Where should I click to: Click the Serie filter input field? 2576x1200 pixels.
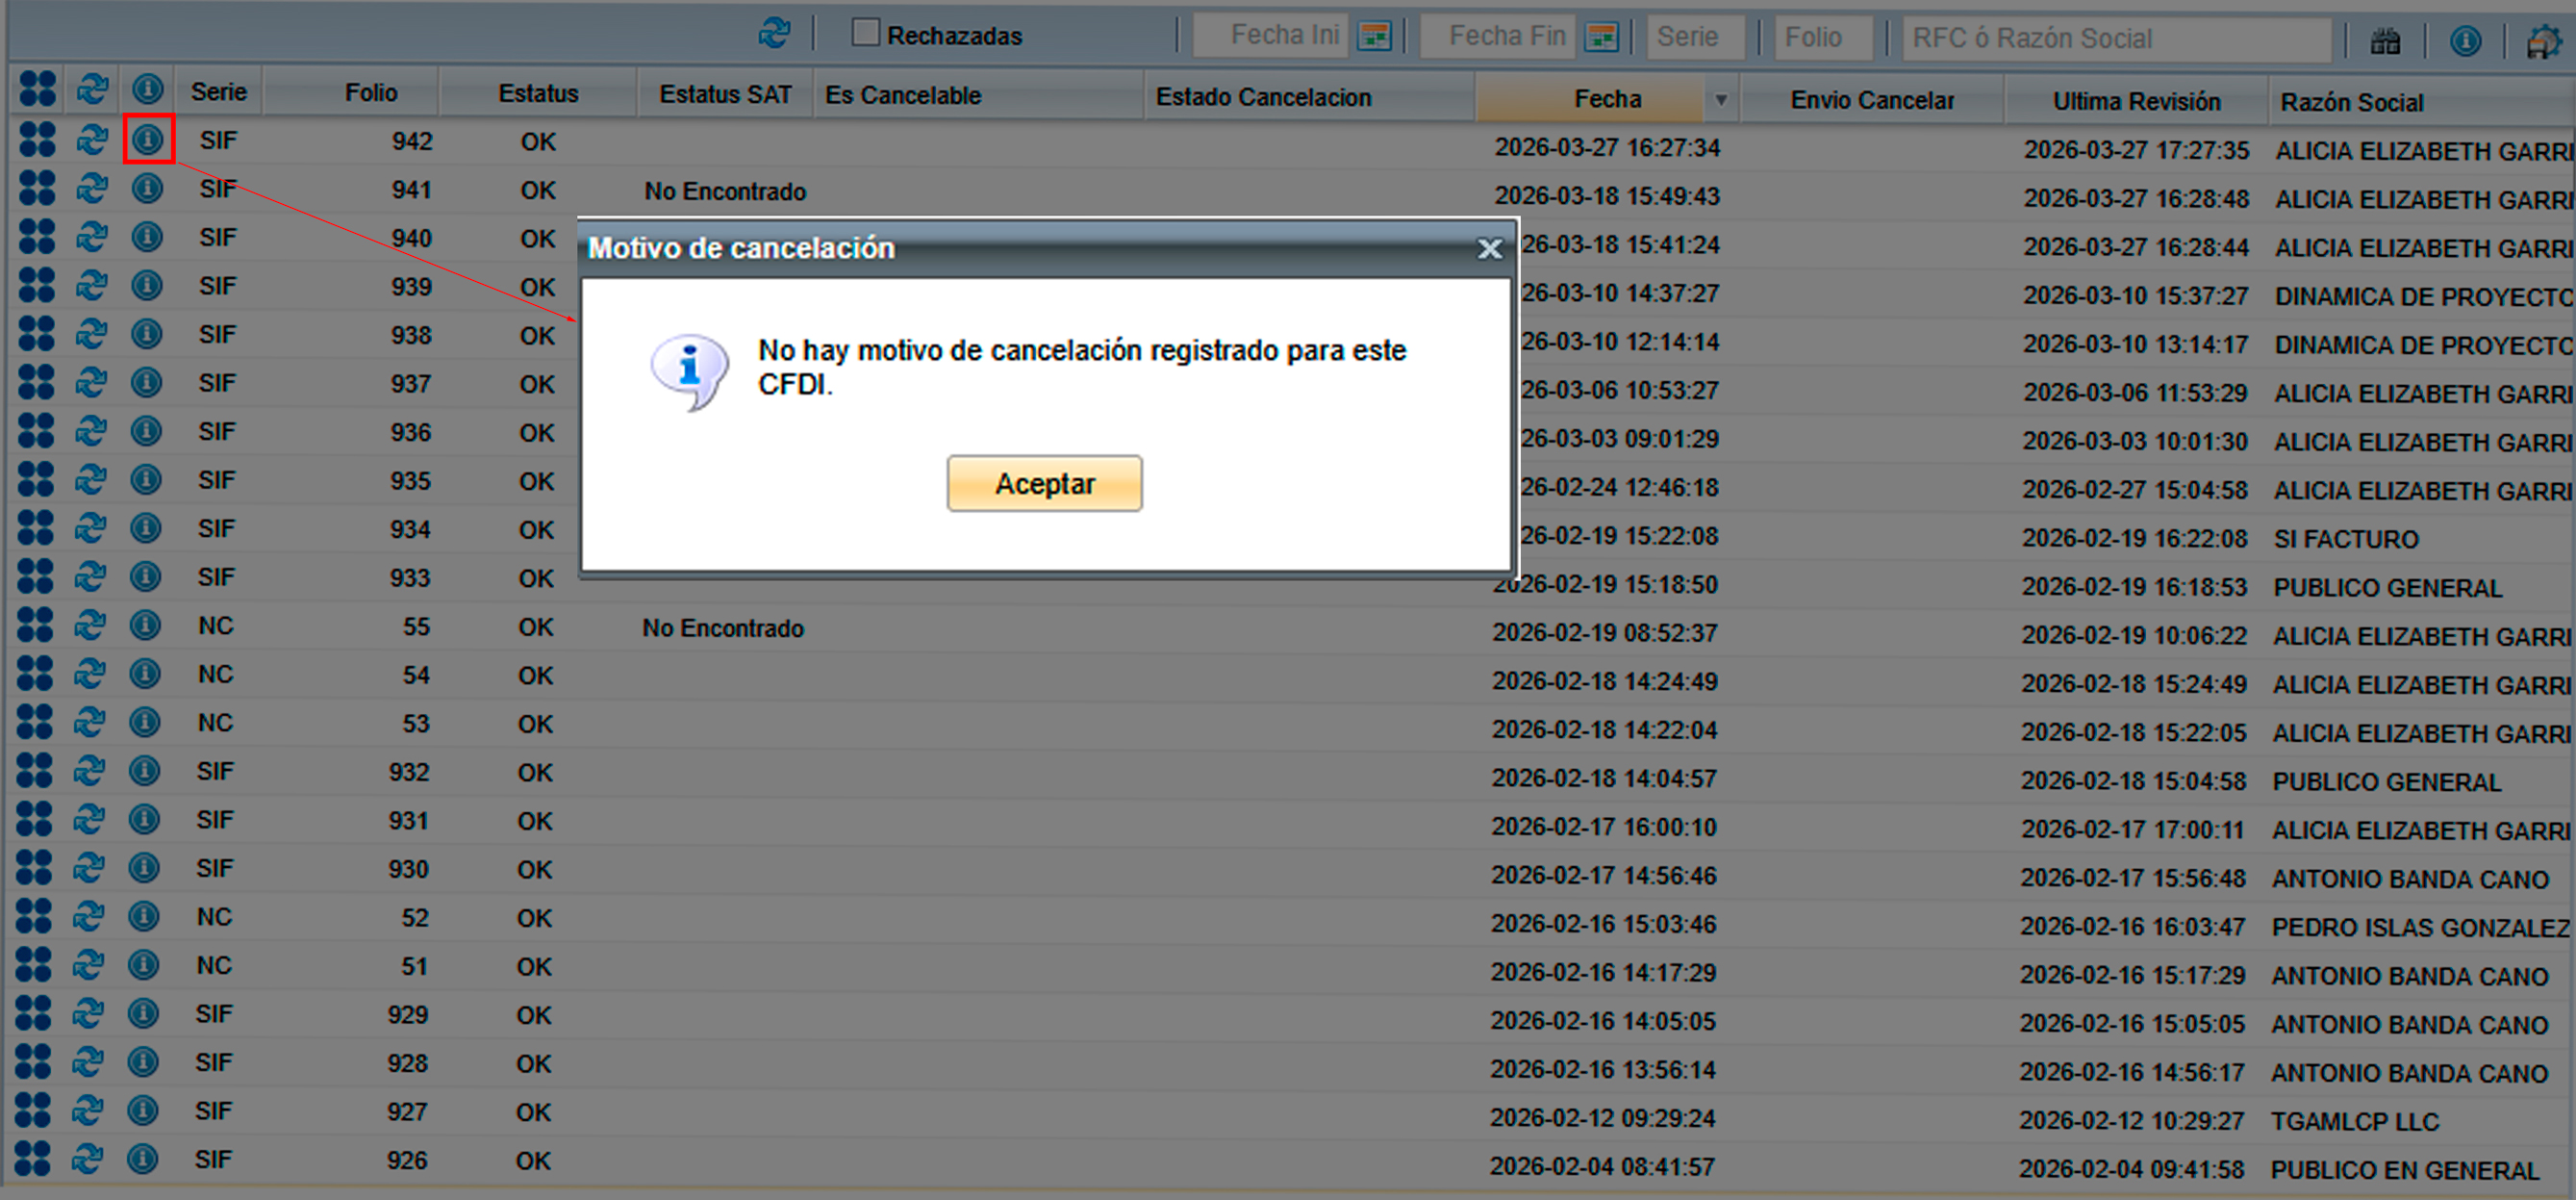1695,37
